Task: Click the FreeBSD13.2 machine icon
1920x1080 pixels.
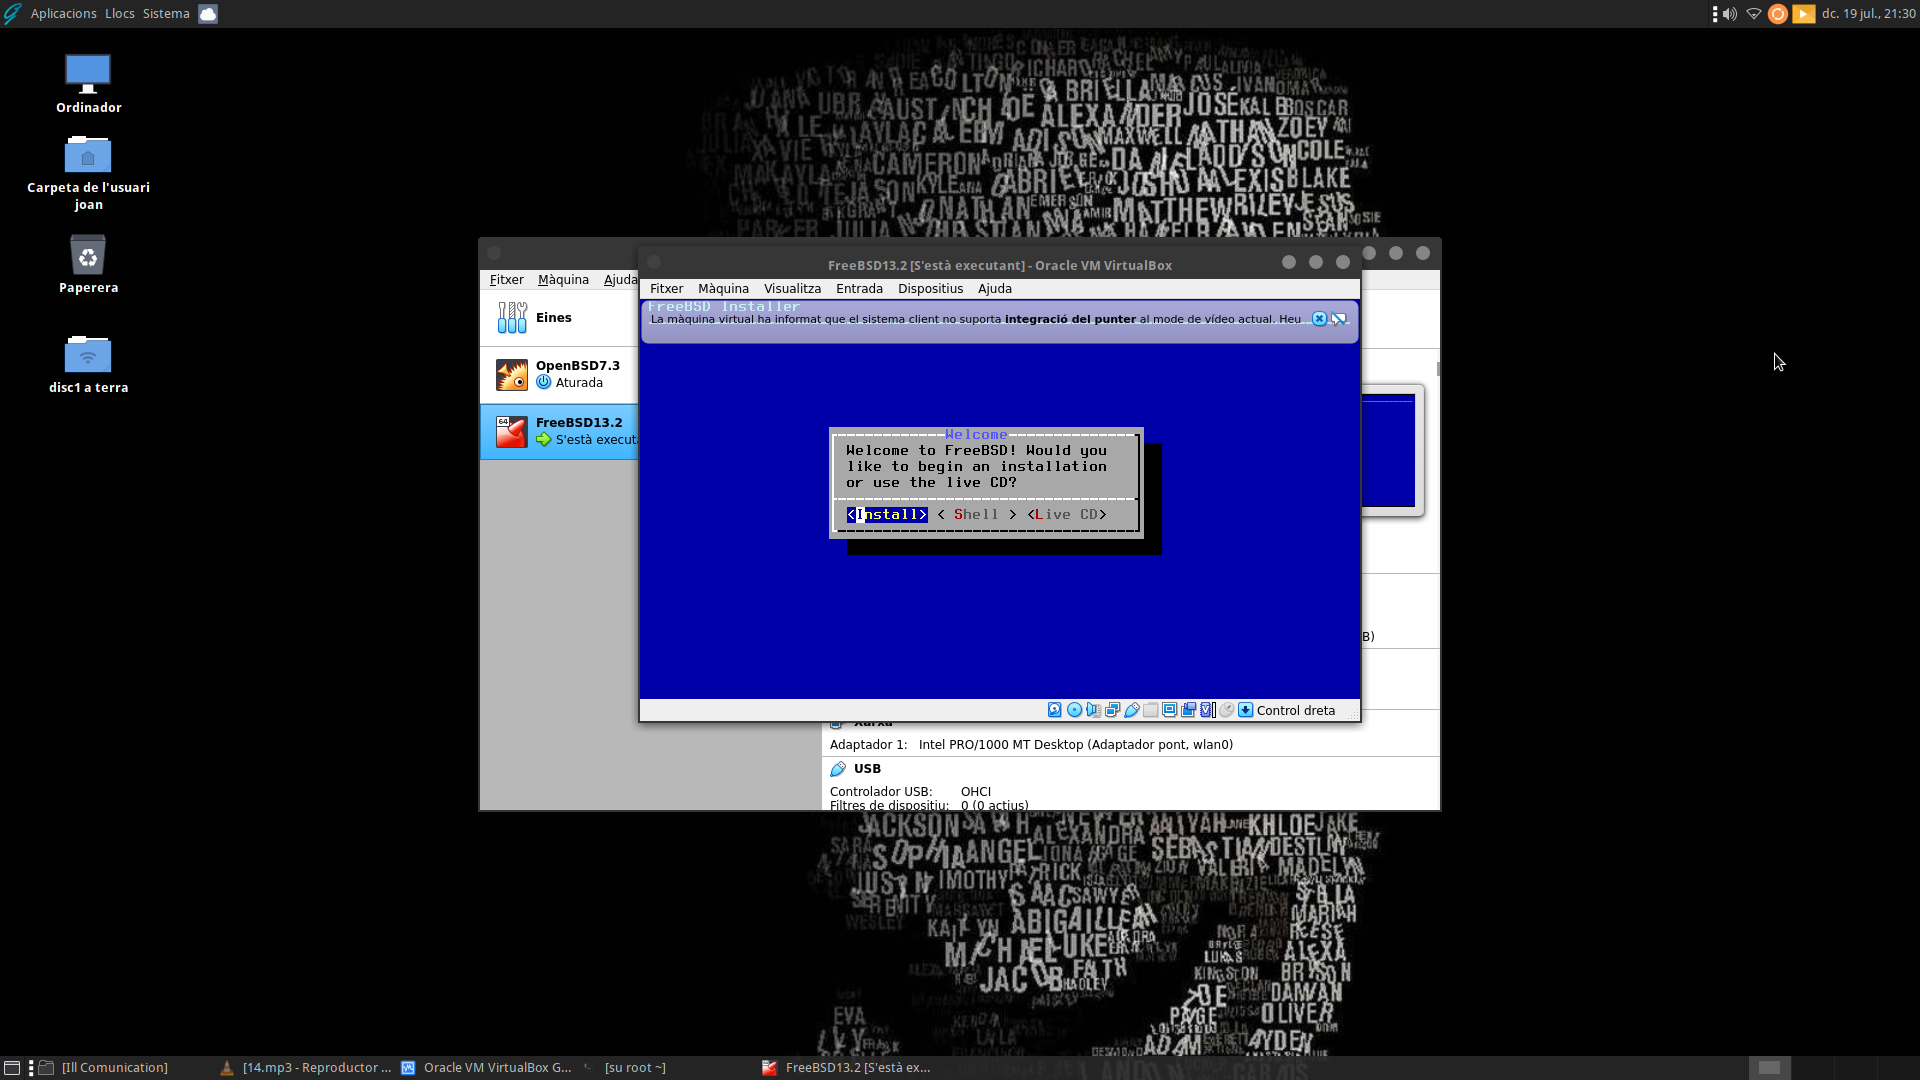Action: [x=512, y=432]
